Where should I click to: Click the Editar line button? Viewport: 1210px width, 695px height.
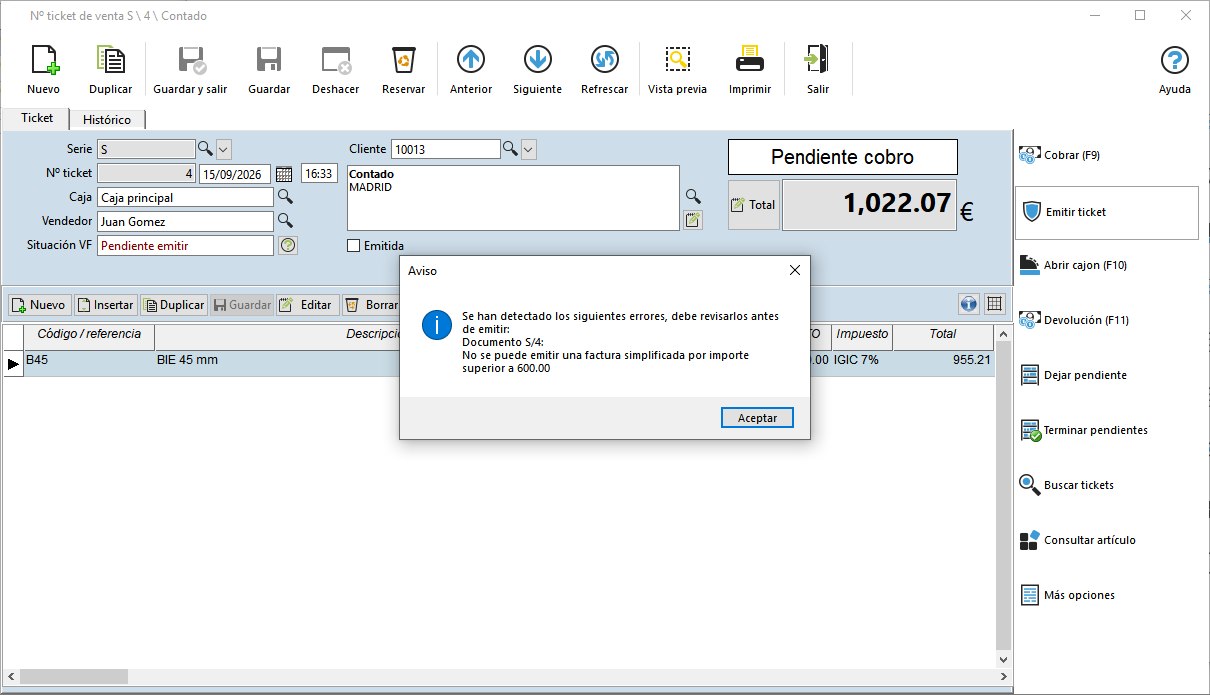pos(307,305)
